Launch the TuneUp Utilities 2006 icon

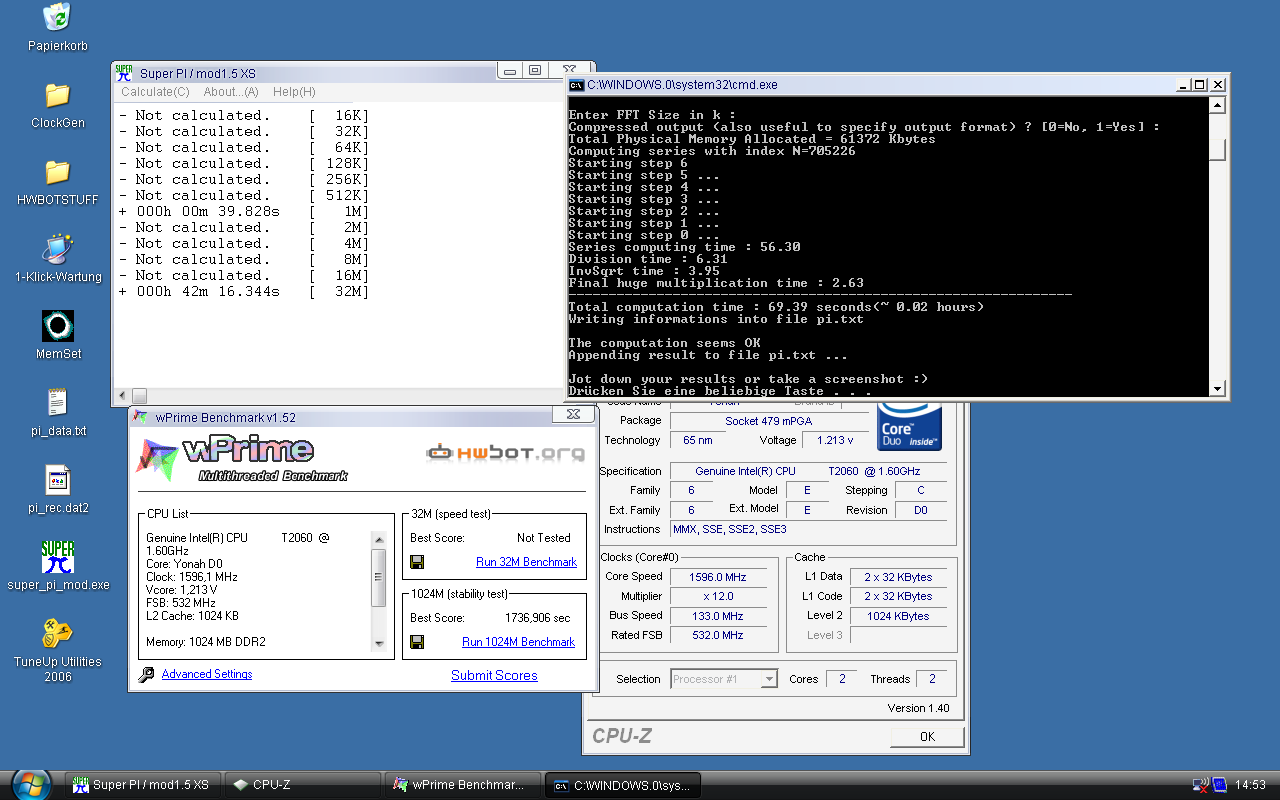[57, 634]
